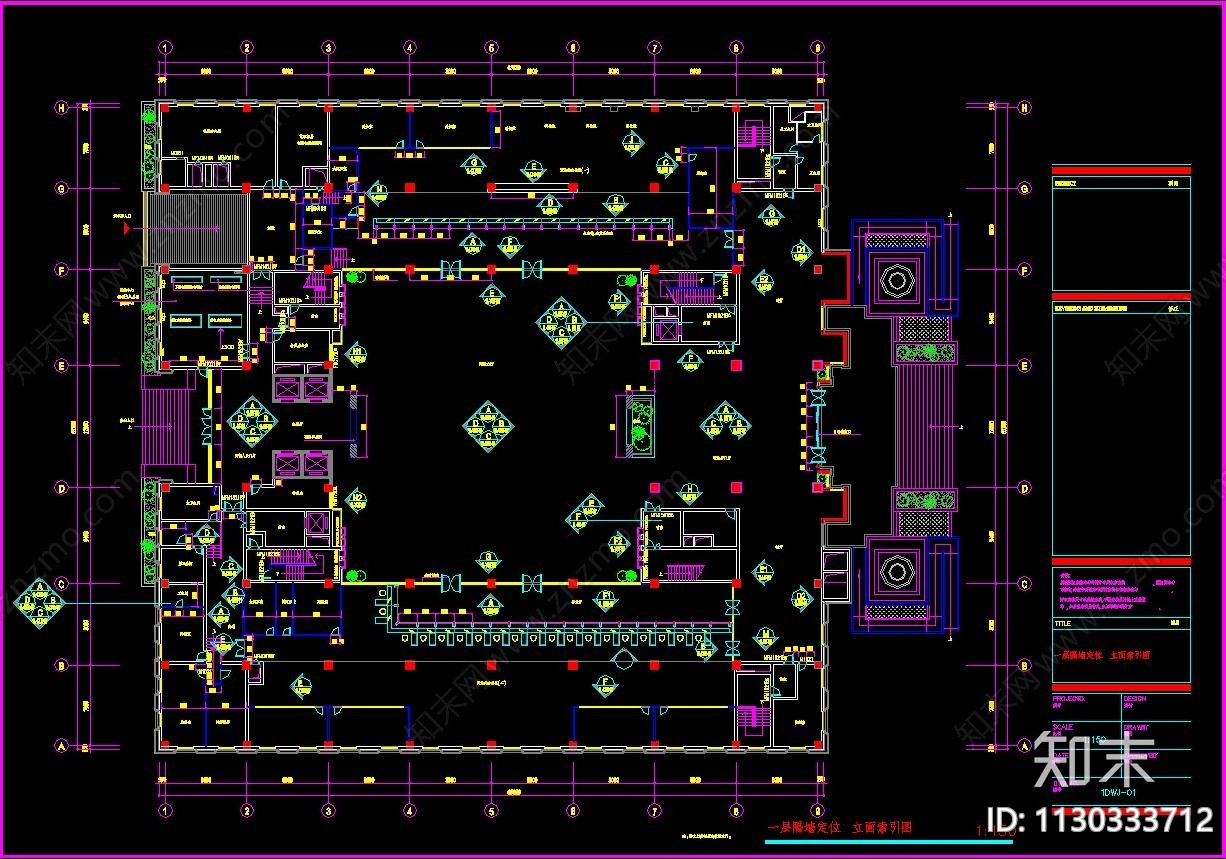Click the lower octagonal pavilion symbol
The height and width of the screenshot is (859, 1226).
click(x=897, y=570)
